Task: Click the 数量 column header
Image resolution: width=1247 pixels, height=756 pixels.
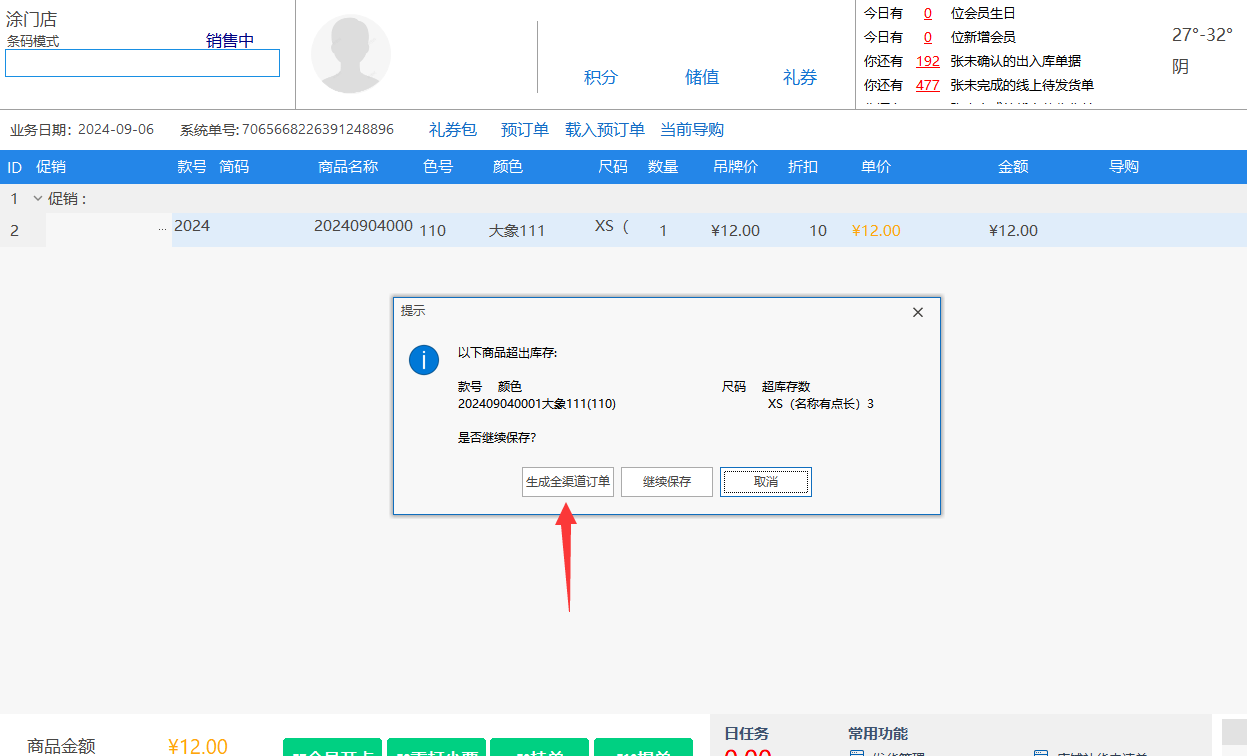Action: 663,167
